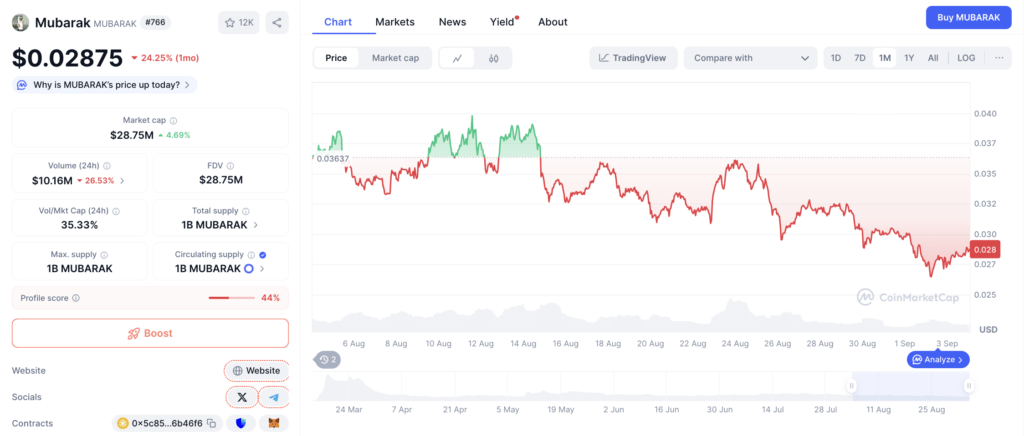The width and height of the screenshot is (1024, 436).
Task: Click the 35.33% Vol/Mkt Cap value
Action: click(78, 225)
